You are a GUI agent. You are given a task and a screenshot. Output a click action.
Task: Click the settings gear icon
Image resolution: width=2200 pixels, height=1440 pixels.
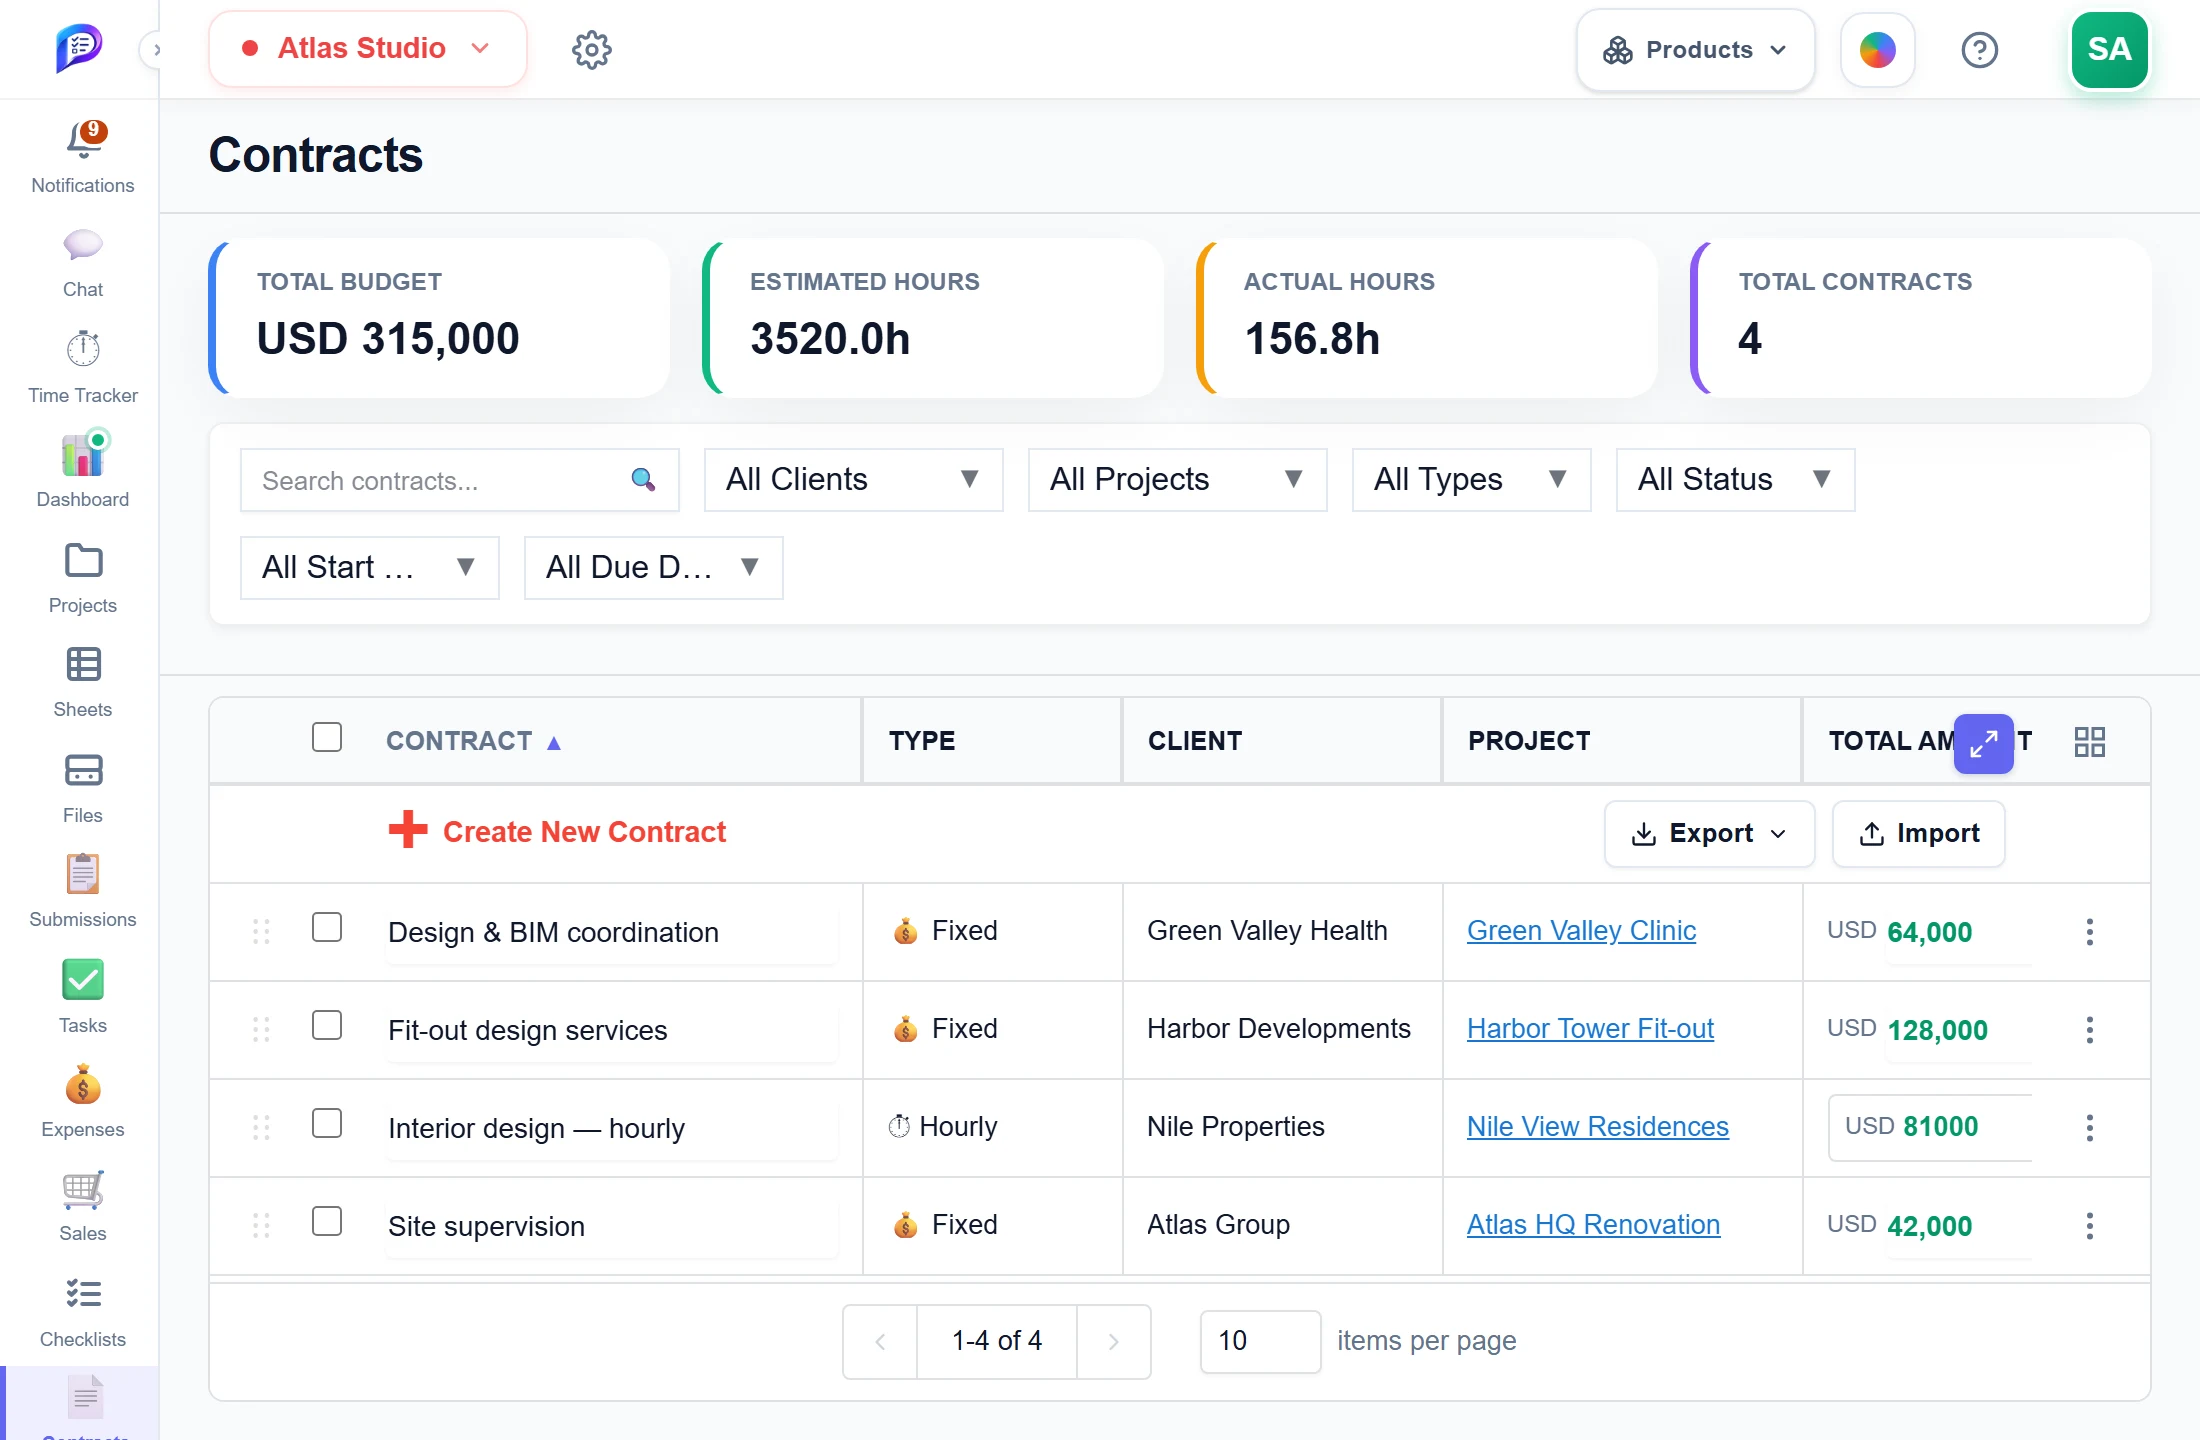[x=592, y=49]
